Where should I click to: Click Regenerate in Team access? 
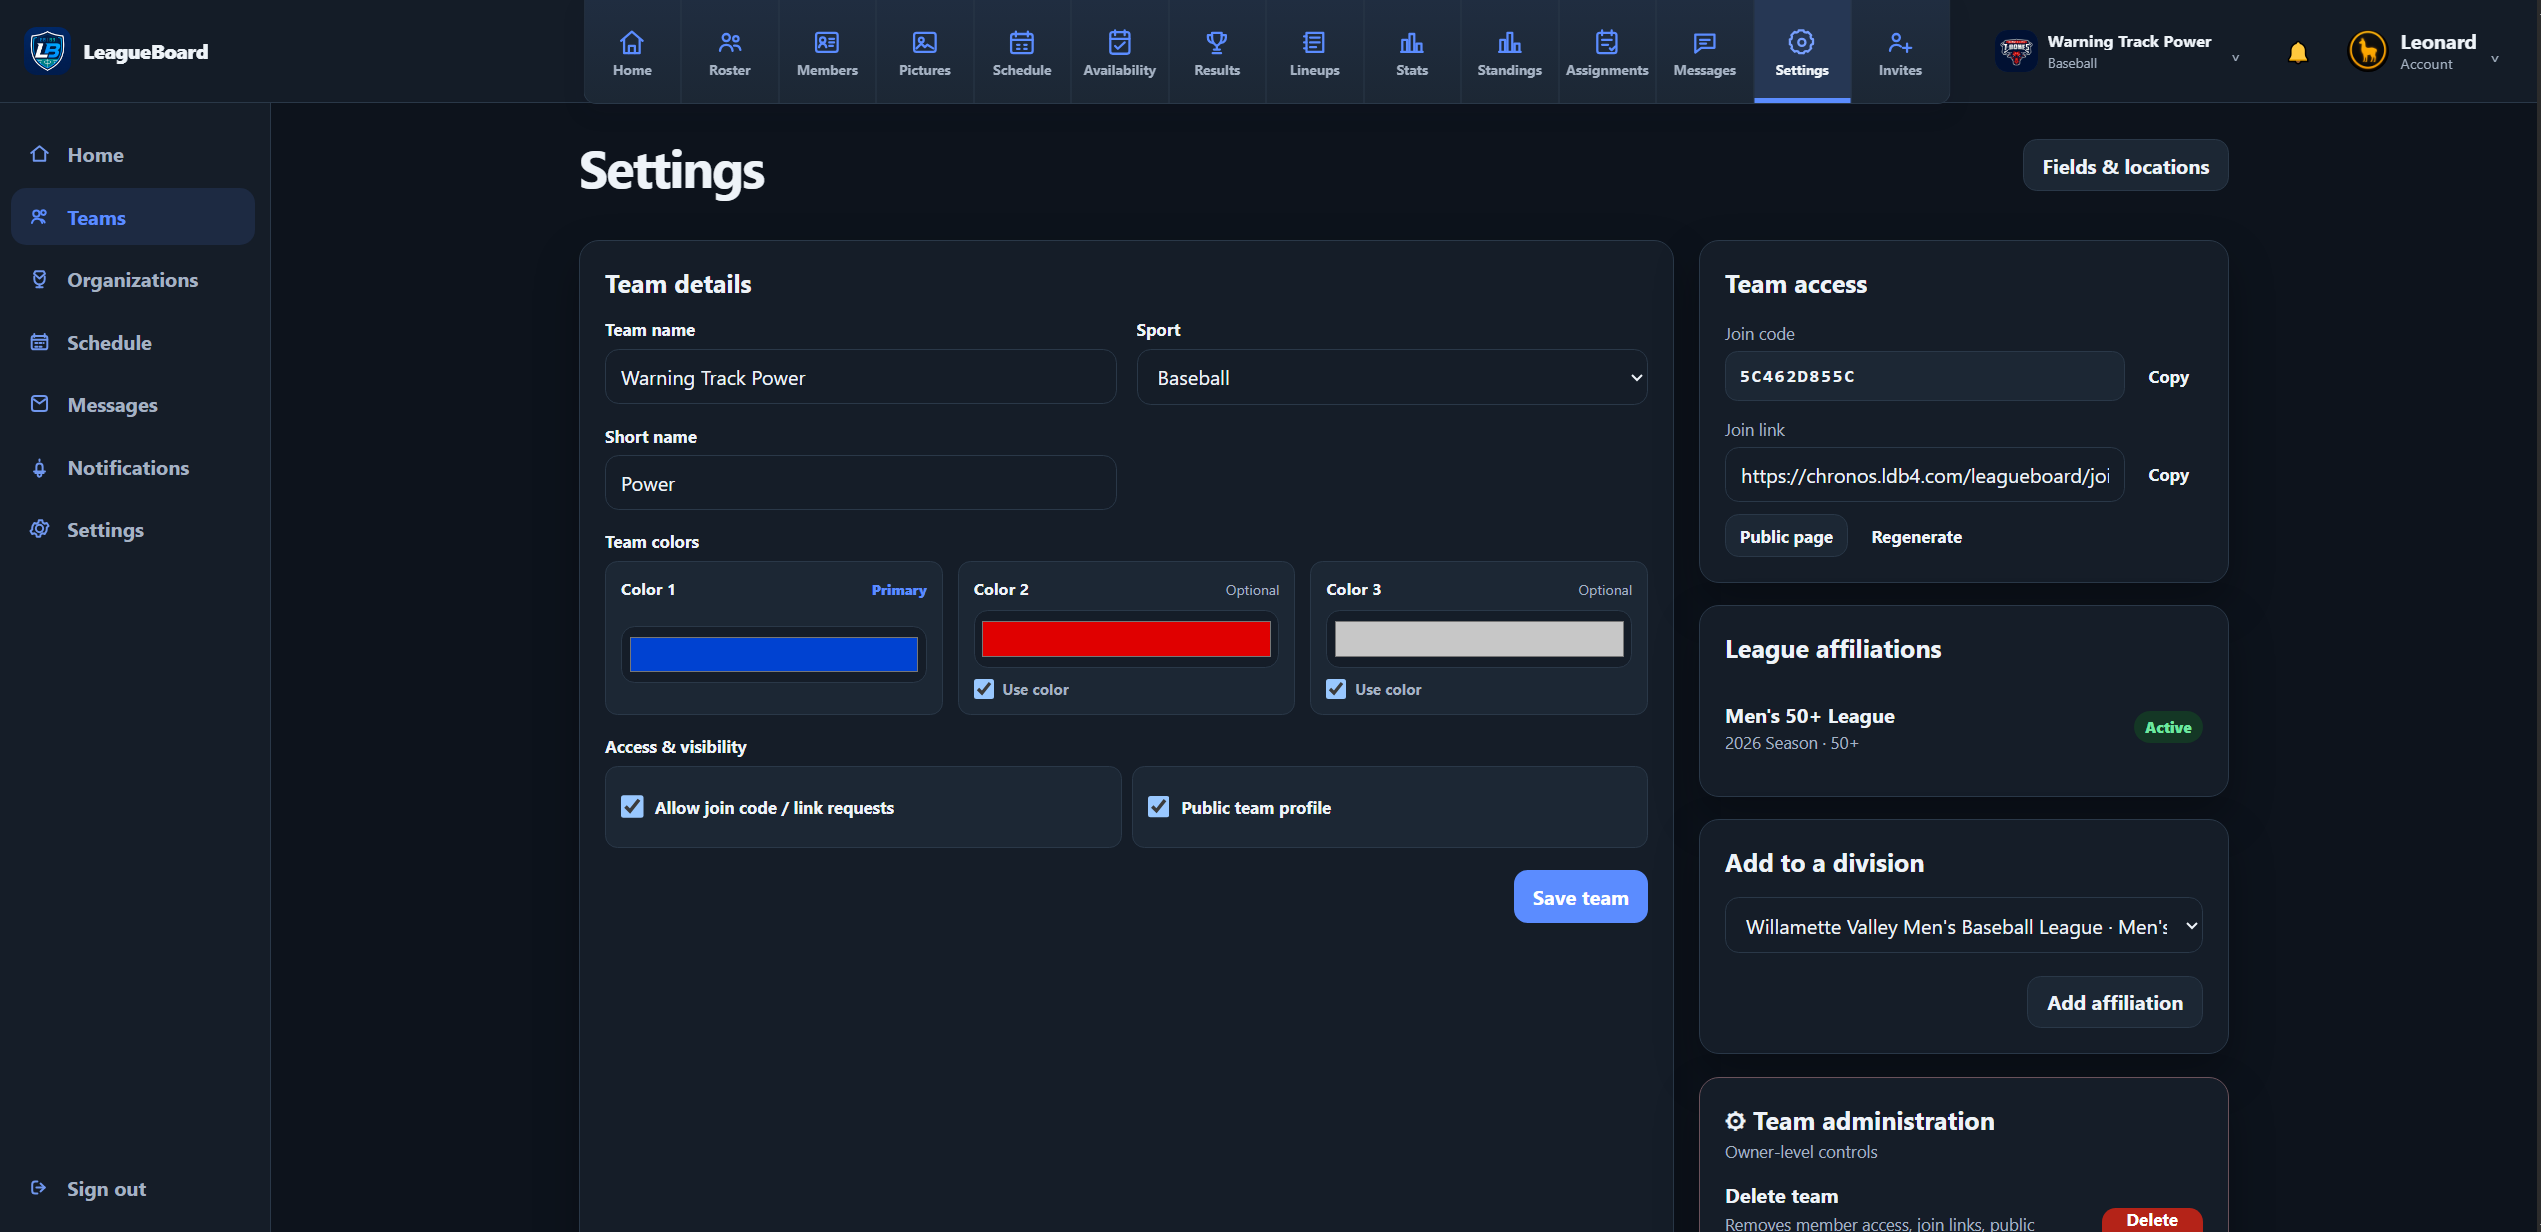tap(1916, 537)
